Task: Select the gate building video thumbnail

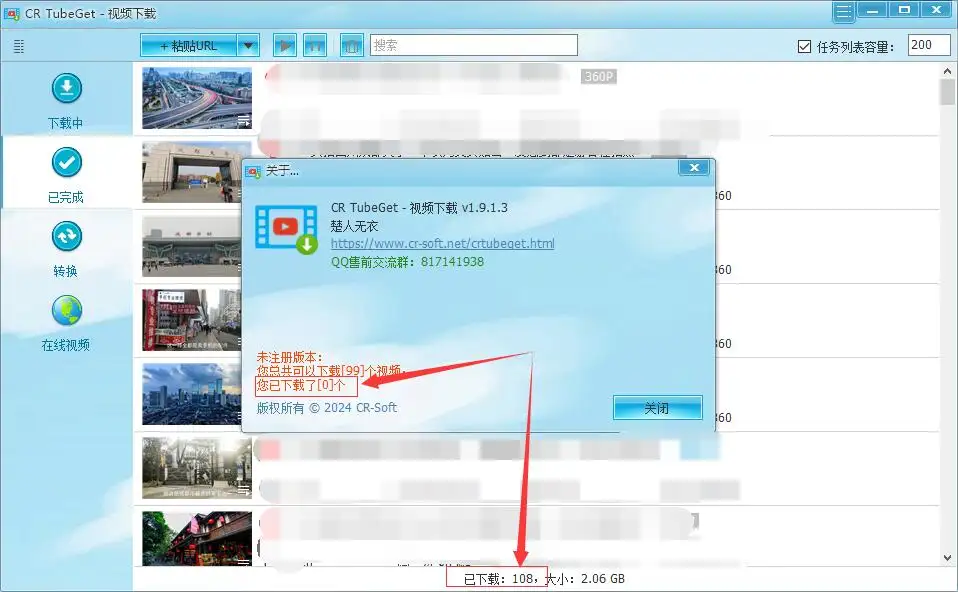Action: pos(192,172)
